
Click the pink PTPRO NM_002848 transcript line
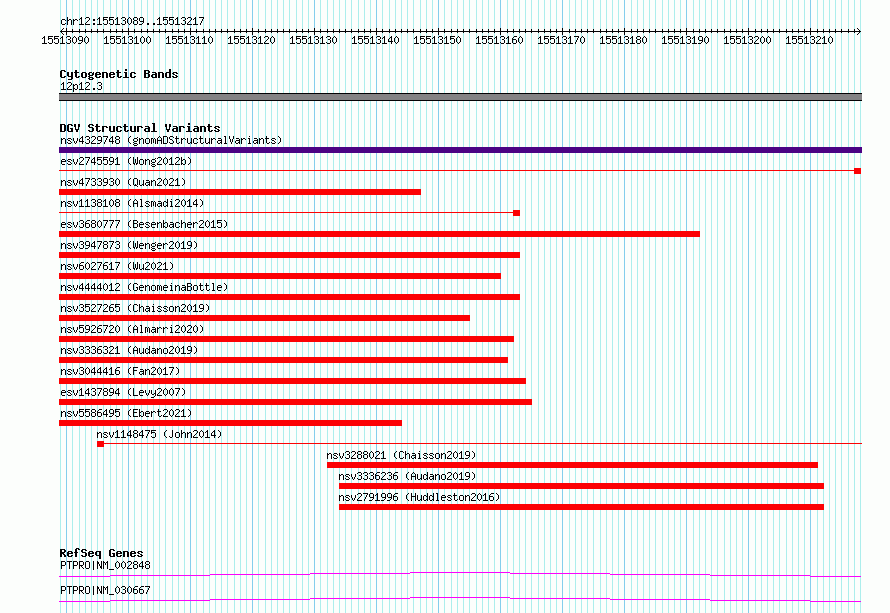point(460,574)
